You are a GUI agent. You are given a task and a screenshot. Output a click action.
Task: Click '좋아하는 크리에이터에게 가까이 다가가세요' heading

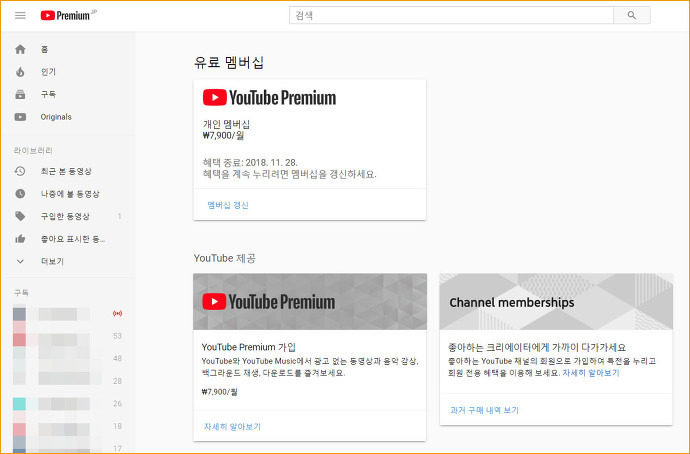(537, 347)
